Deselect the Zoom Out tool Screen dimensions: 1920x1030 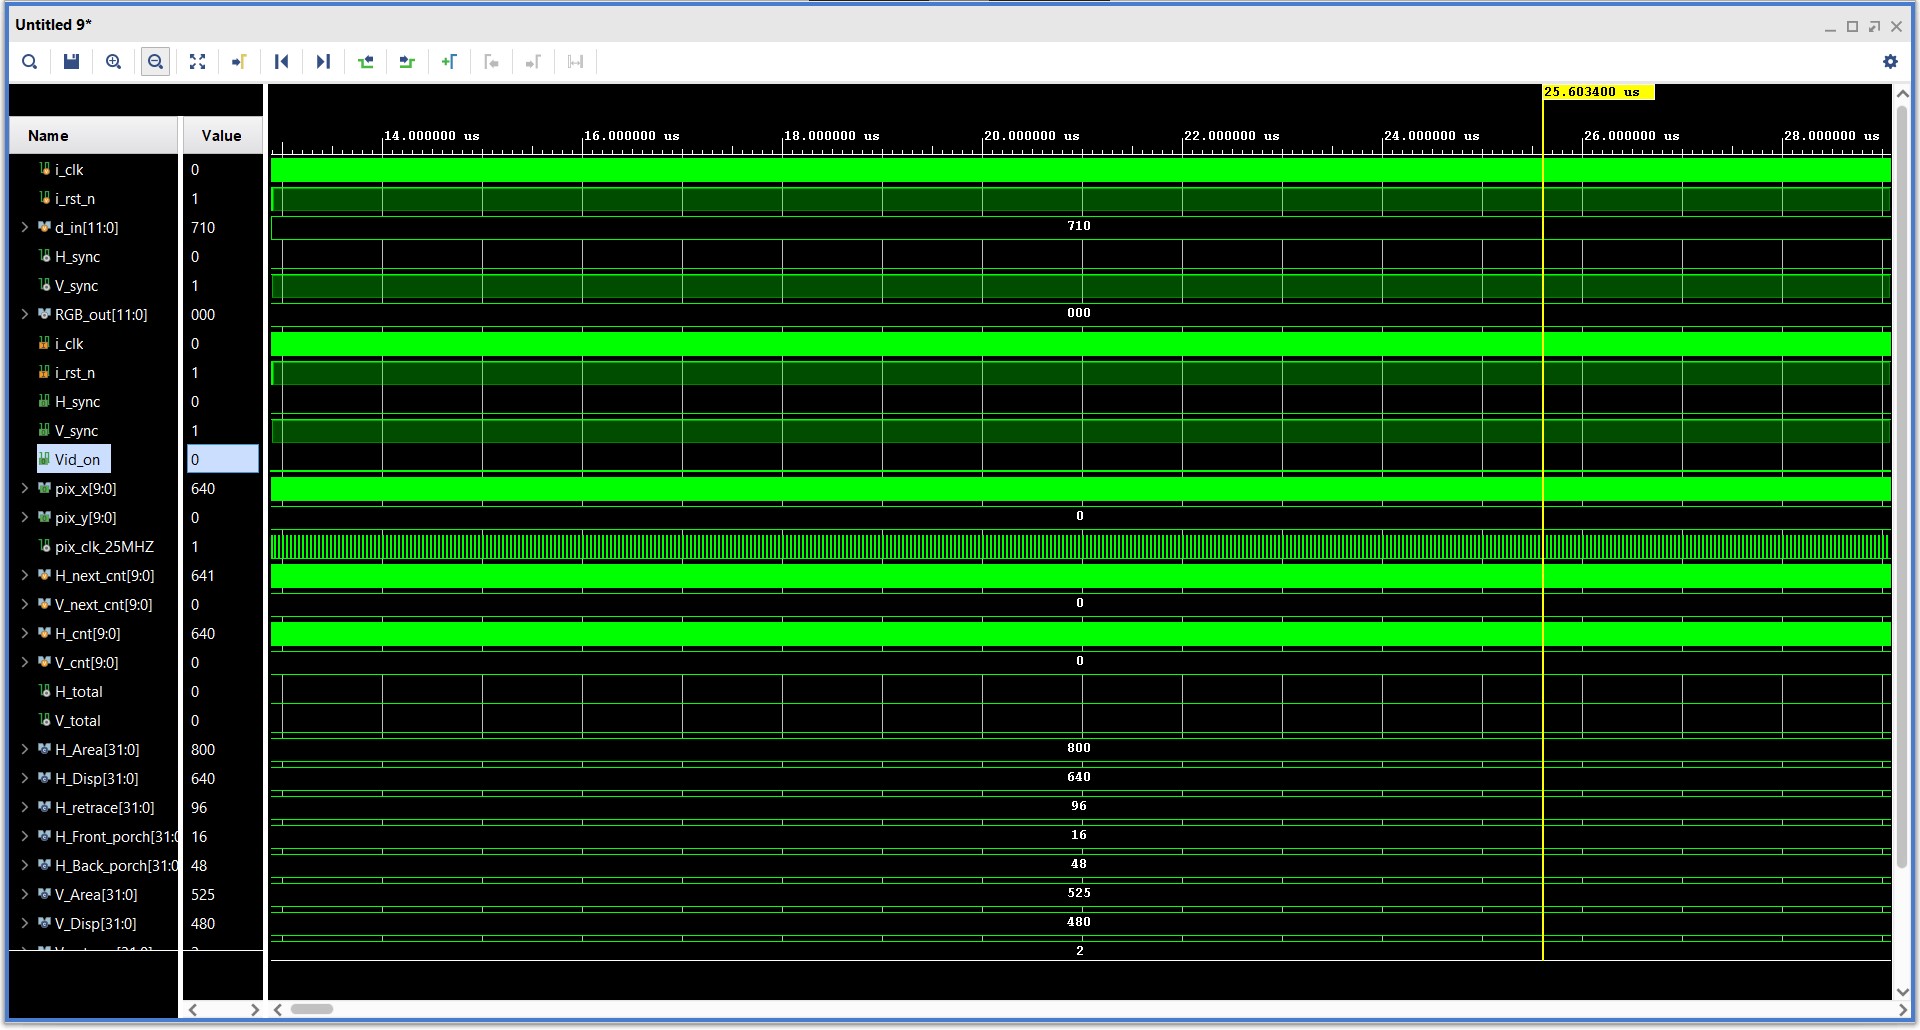coord(155,61)
